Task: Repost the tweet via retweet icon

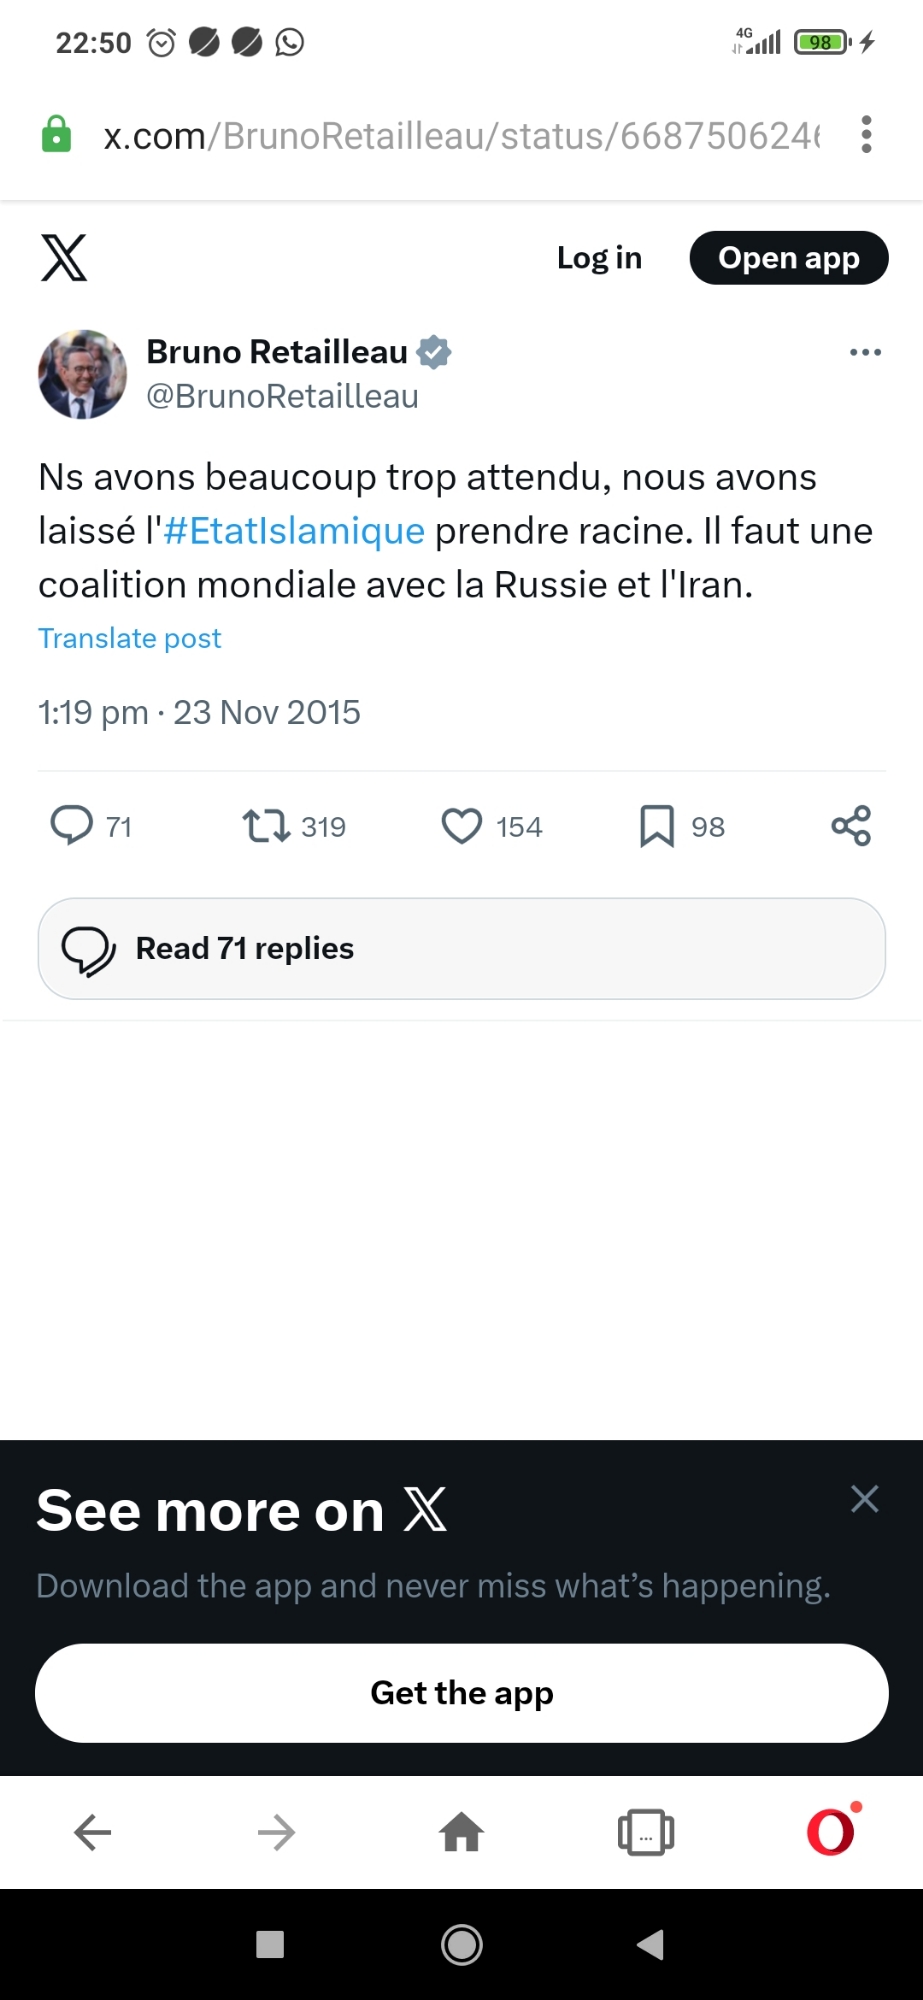Action: click(266, 826)
